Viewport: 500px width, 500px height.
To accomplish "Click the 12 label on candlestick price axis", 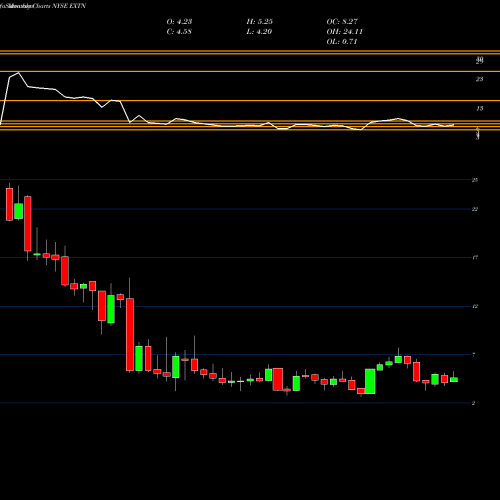I will coord(475,306).
